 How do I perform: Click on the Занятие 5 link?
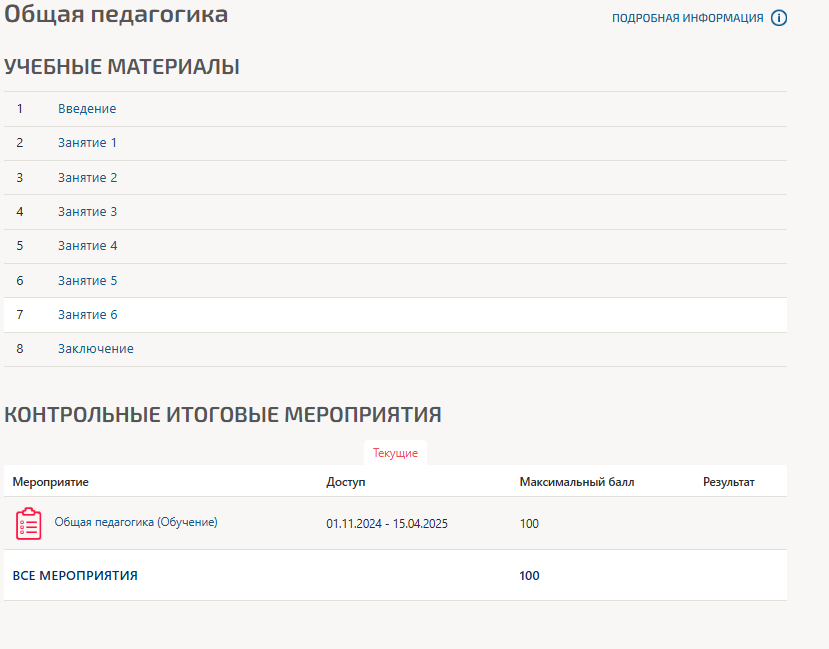(87, 281)
